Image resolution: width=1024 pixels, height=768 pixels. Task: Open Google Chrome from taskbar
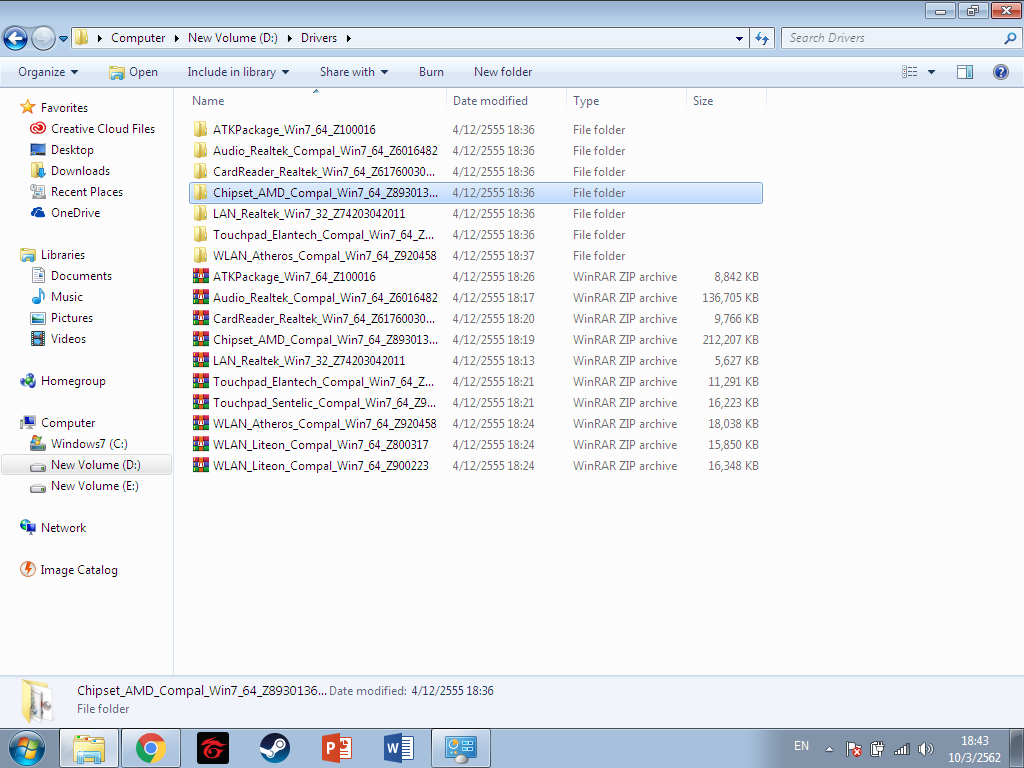(x=151, y=748)
